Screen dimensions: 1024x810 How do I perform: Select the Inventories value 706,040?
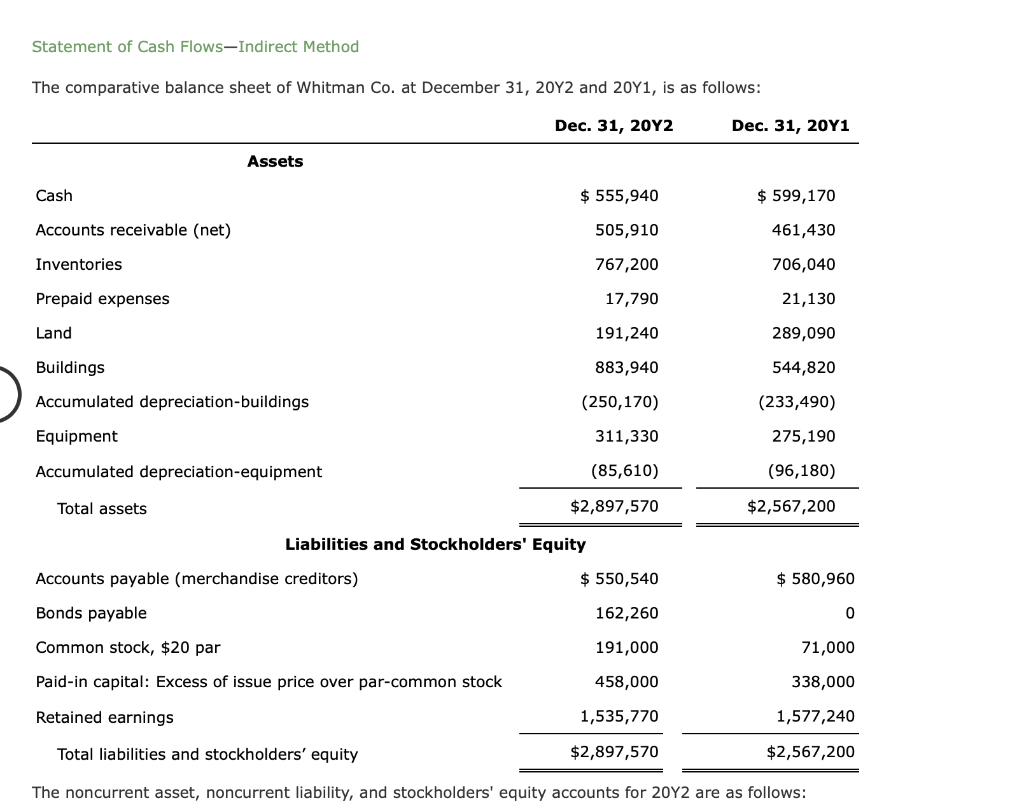(804, 265)
